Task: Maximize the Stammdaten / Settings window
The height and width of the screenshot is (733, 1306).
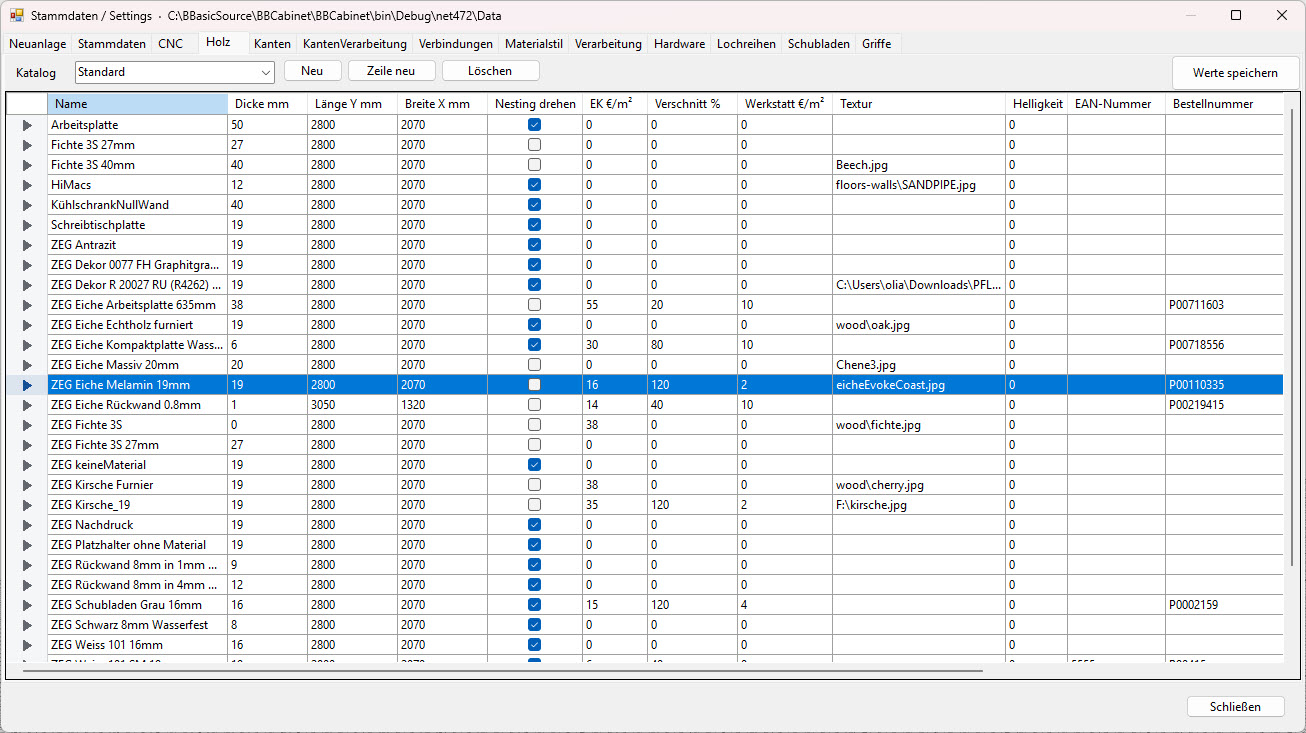Action: 1236,15
